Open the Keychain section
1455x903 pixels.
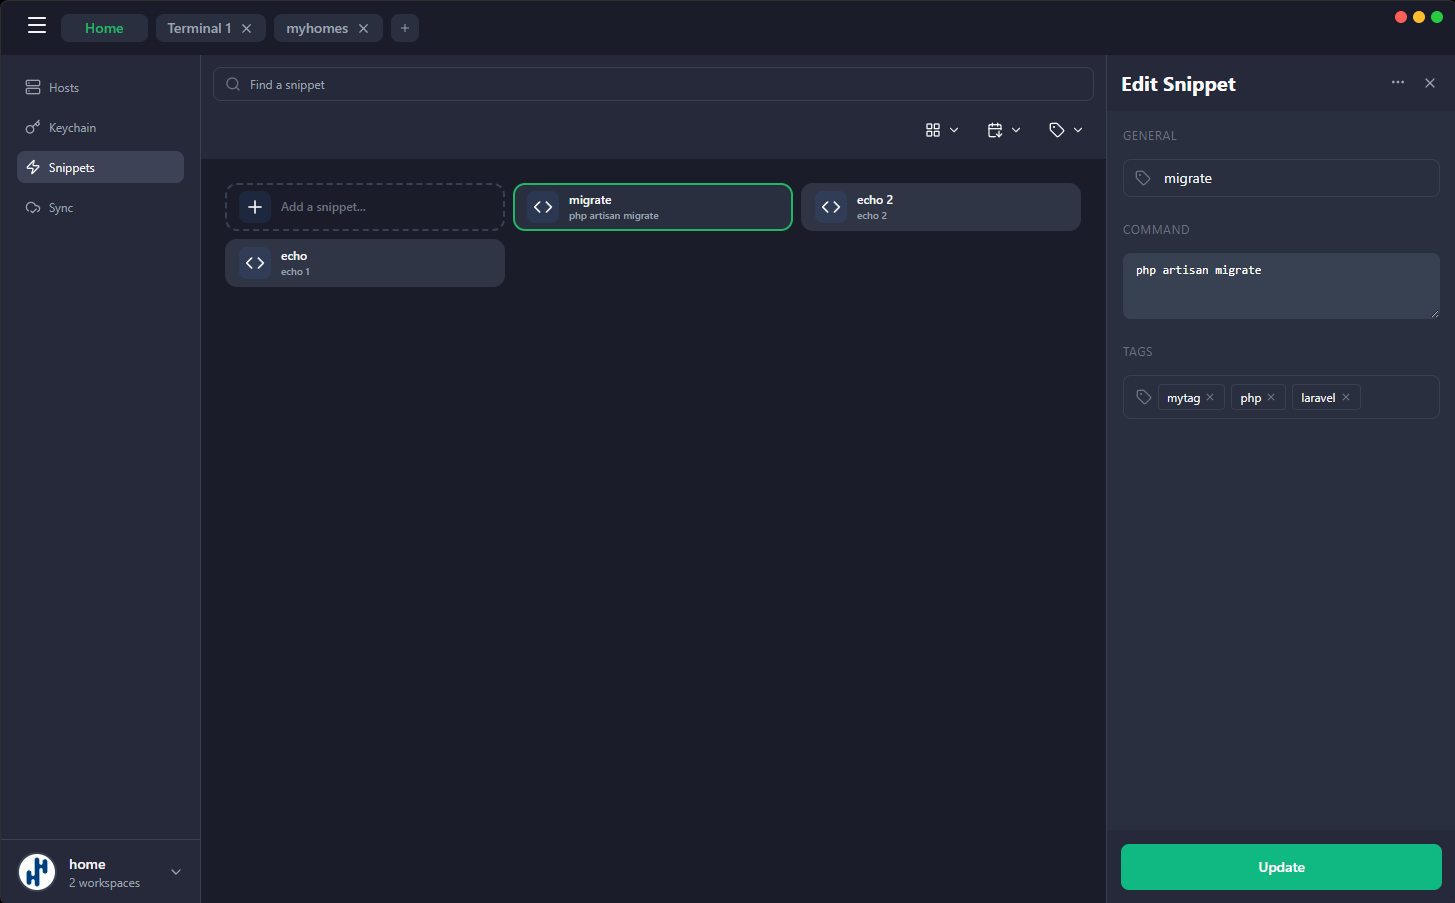click(x=33, y=127)
